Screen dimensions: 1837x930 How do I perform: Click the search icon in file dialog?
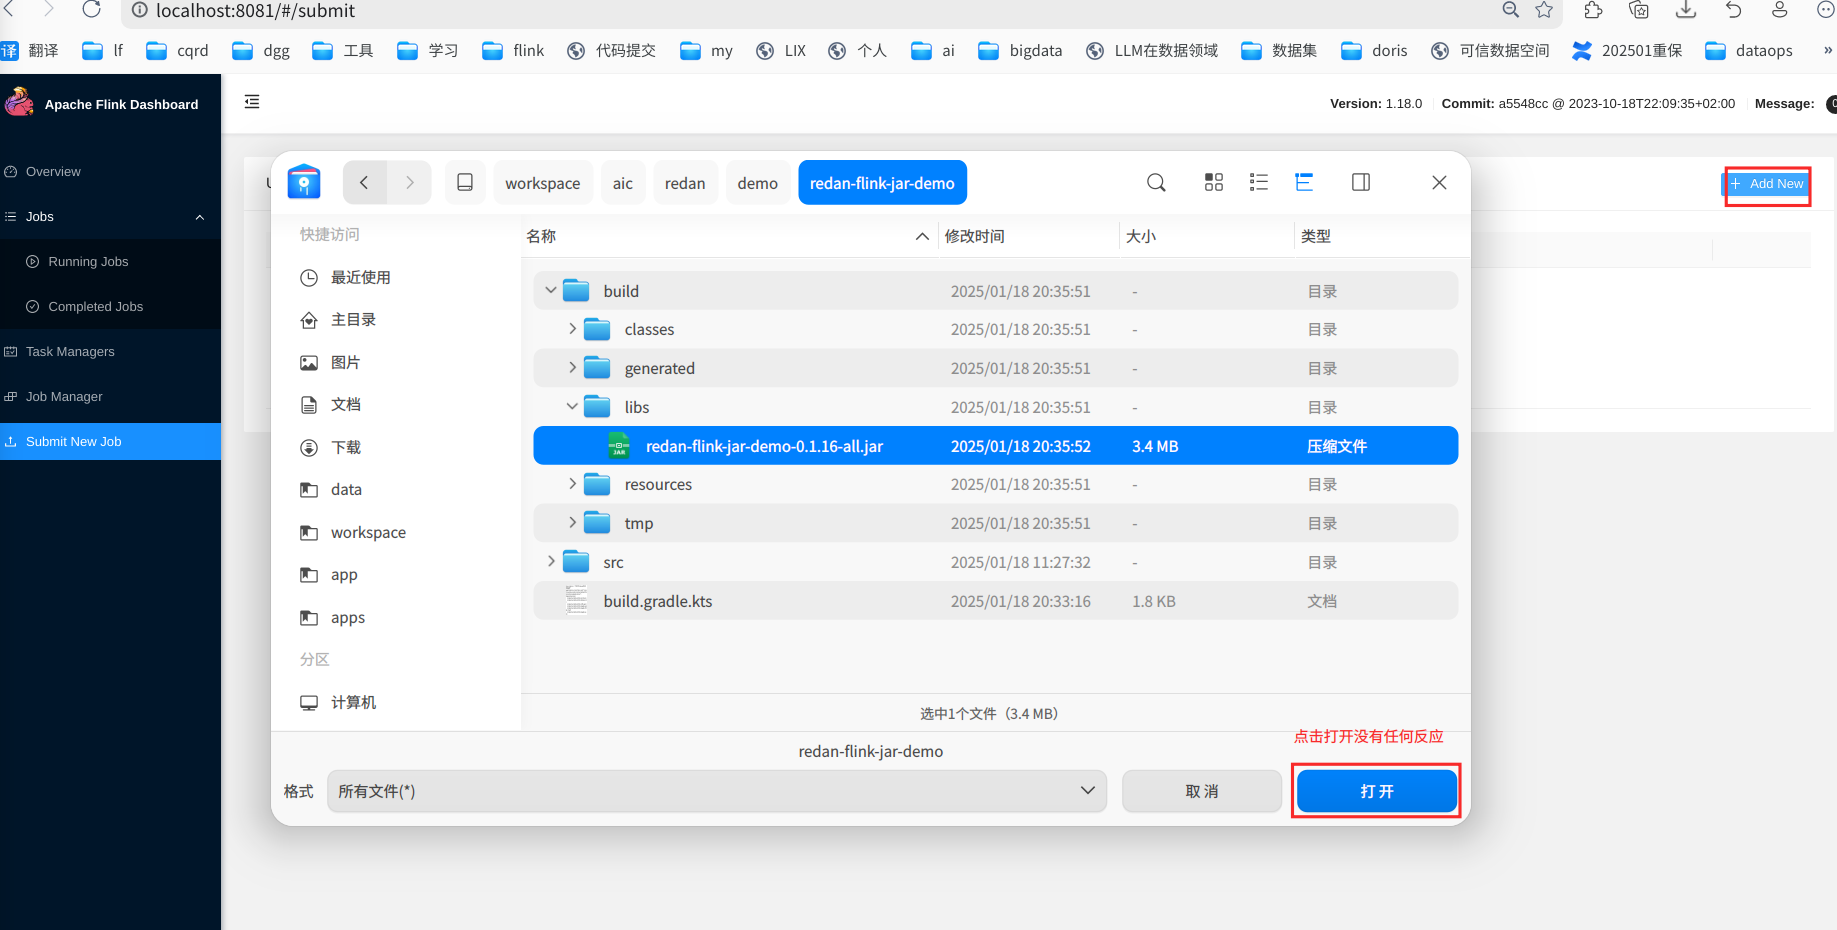(x=1156, y=183)
